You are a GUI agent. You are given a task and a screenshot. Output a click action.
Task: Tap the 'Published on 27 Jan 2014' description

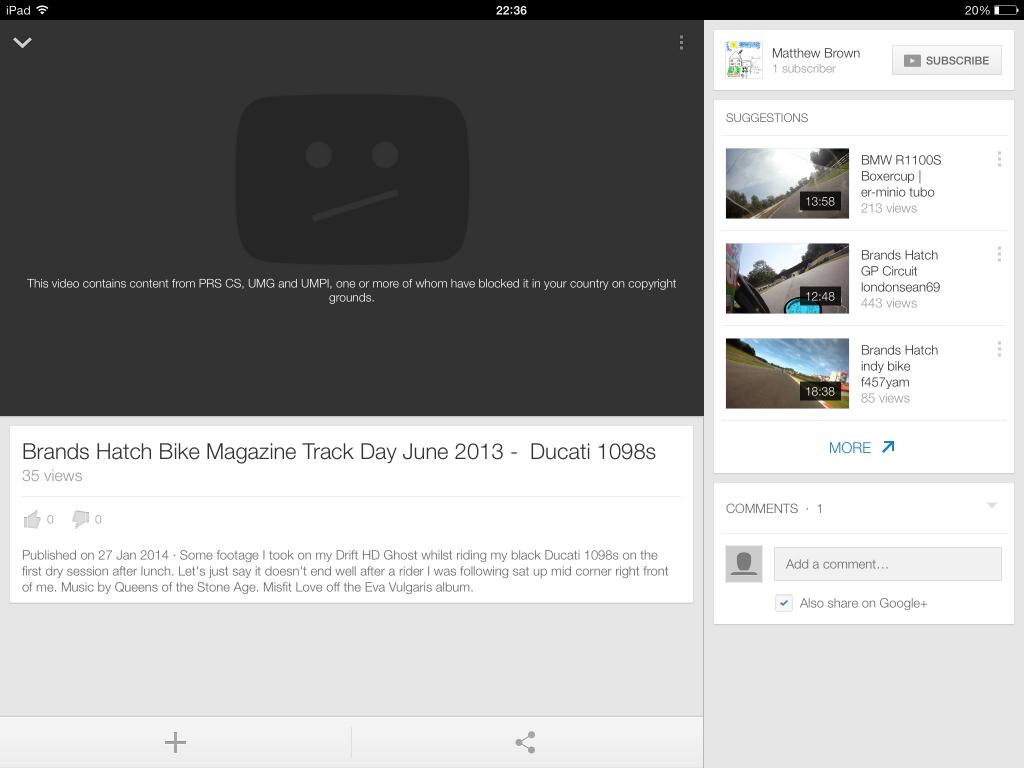345,571
